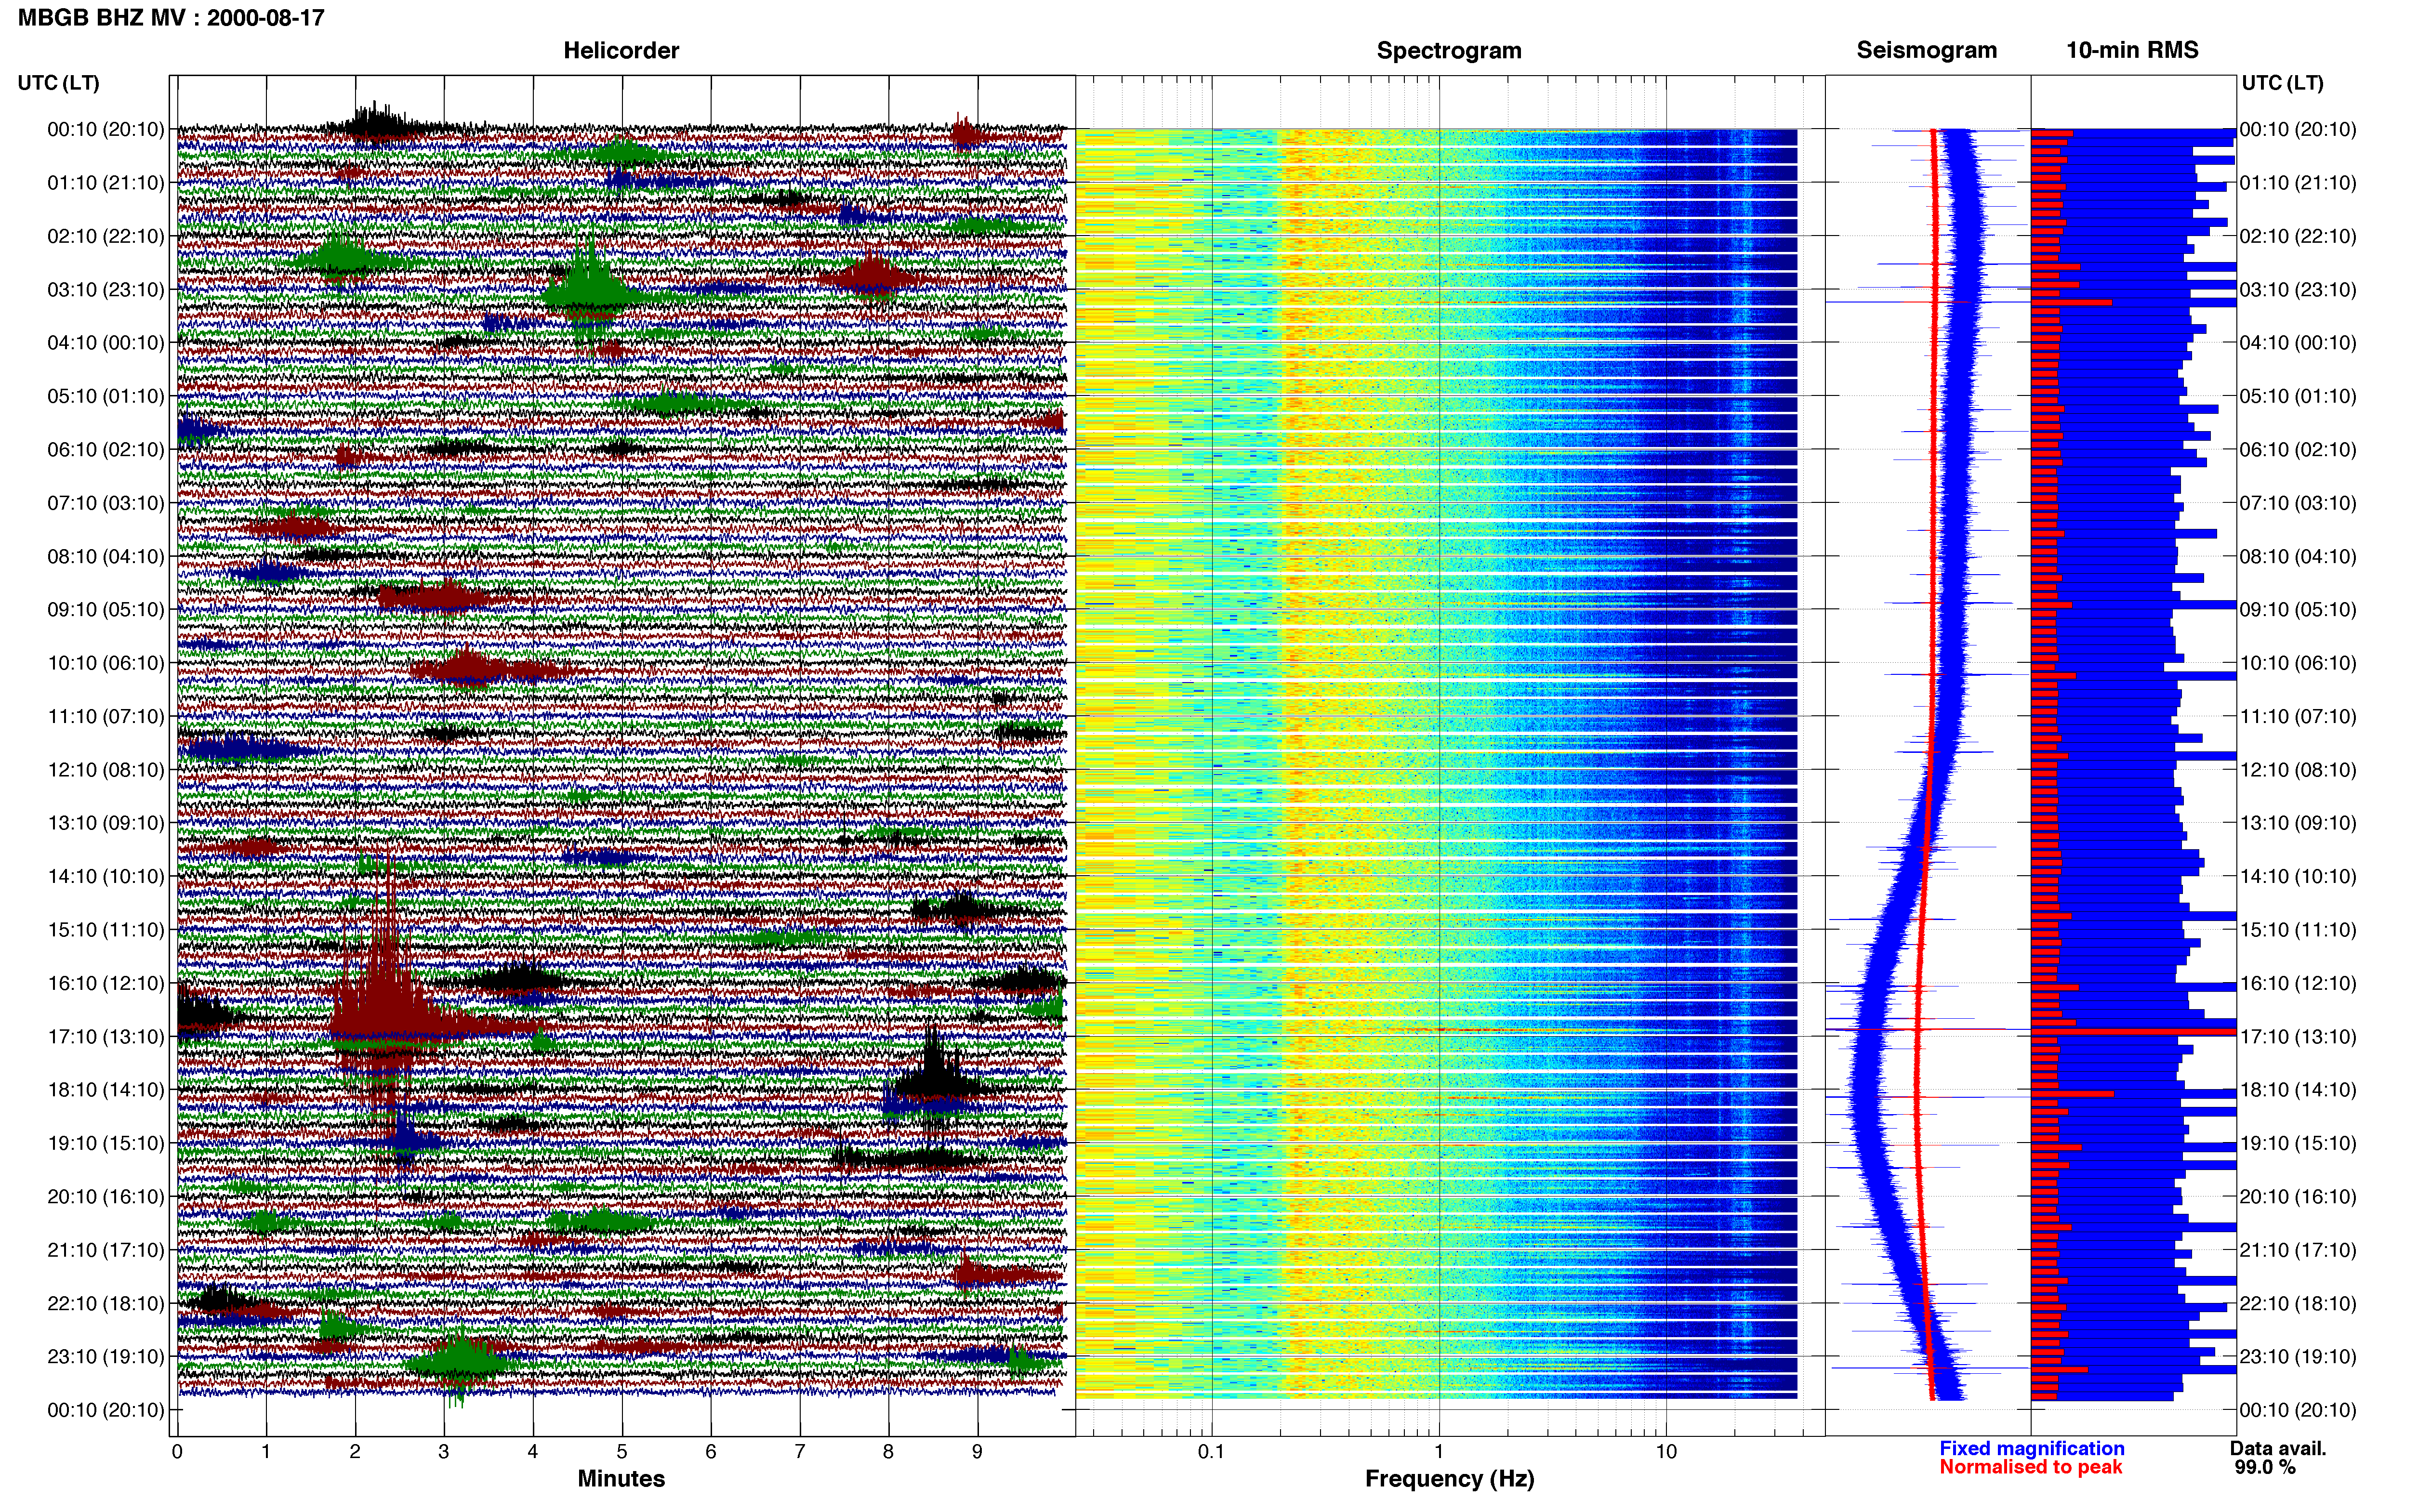This screenshot has width=2418, height=1512.
Task: Click '09:10 (05:10)' on the Helicorder time axis
Action: (106, 610)
